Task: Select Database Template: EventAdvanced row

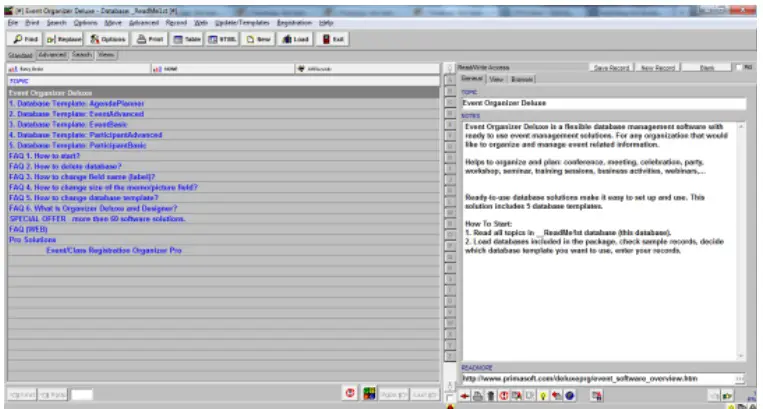Action: point(223,114)
